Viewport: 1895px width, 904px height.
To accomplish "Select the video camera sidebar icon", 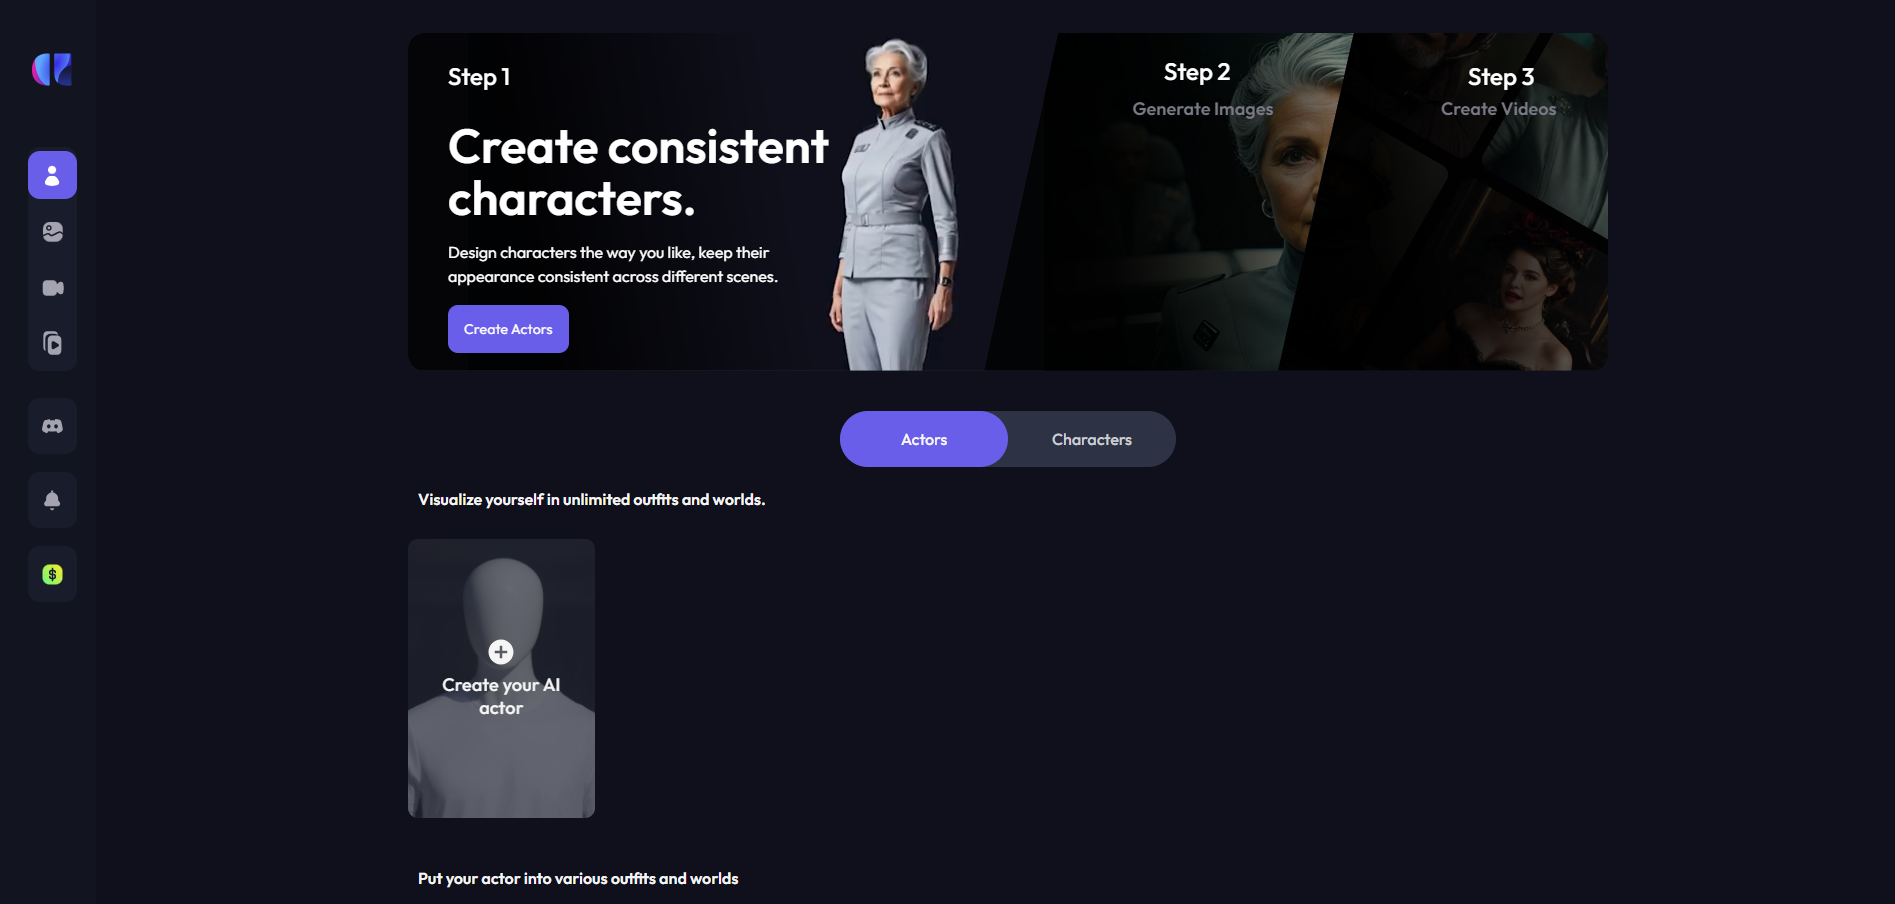I will point(52,288).
